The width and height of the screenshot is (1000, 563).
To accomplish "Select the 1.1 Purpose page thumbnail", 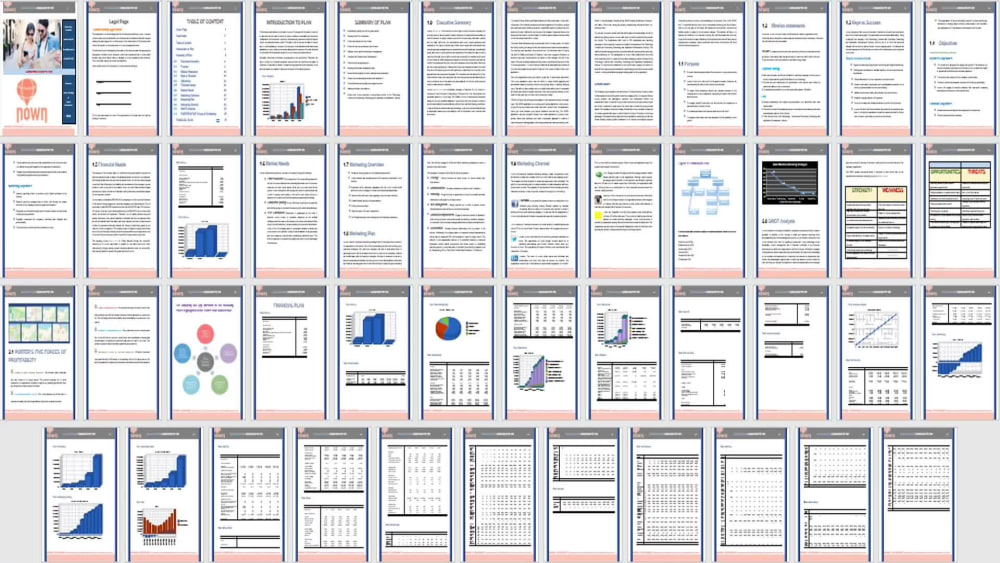I will tap(709, 68).
